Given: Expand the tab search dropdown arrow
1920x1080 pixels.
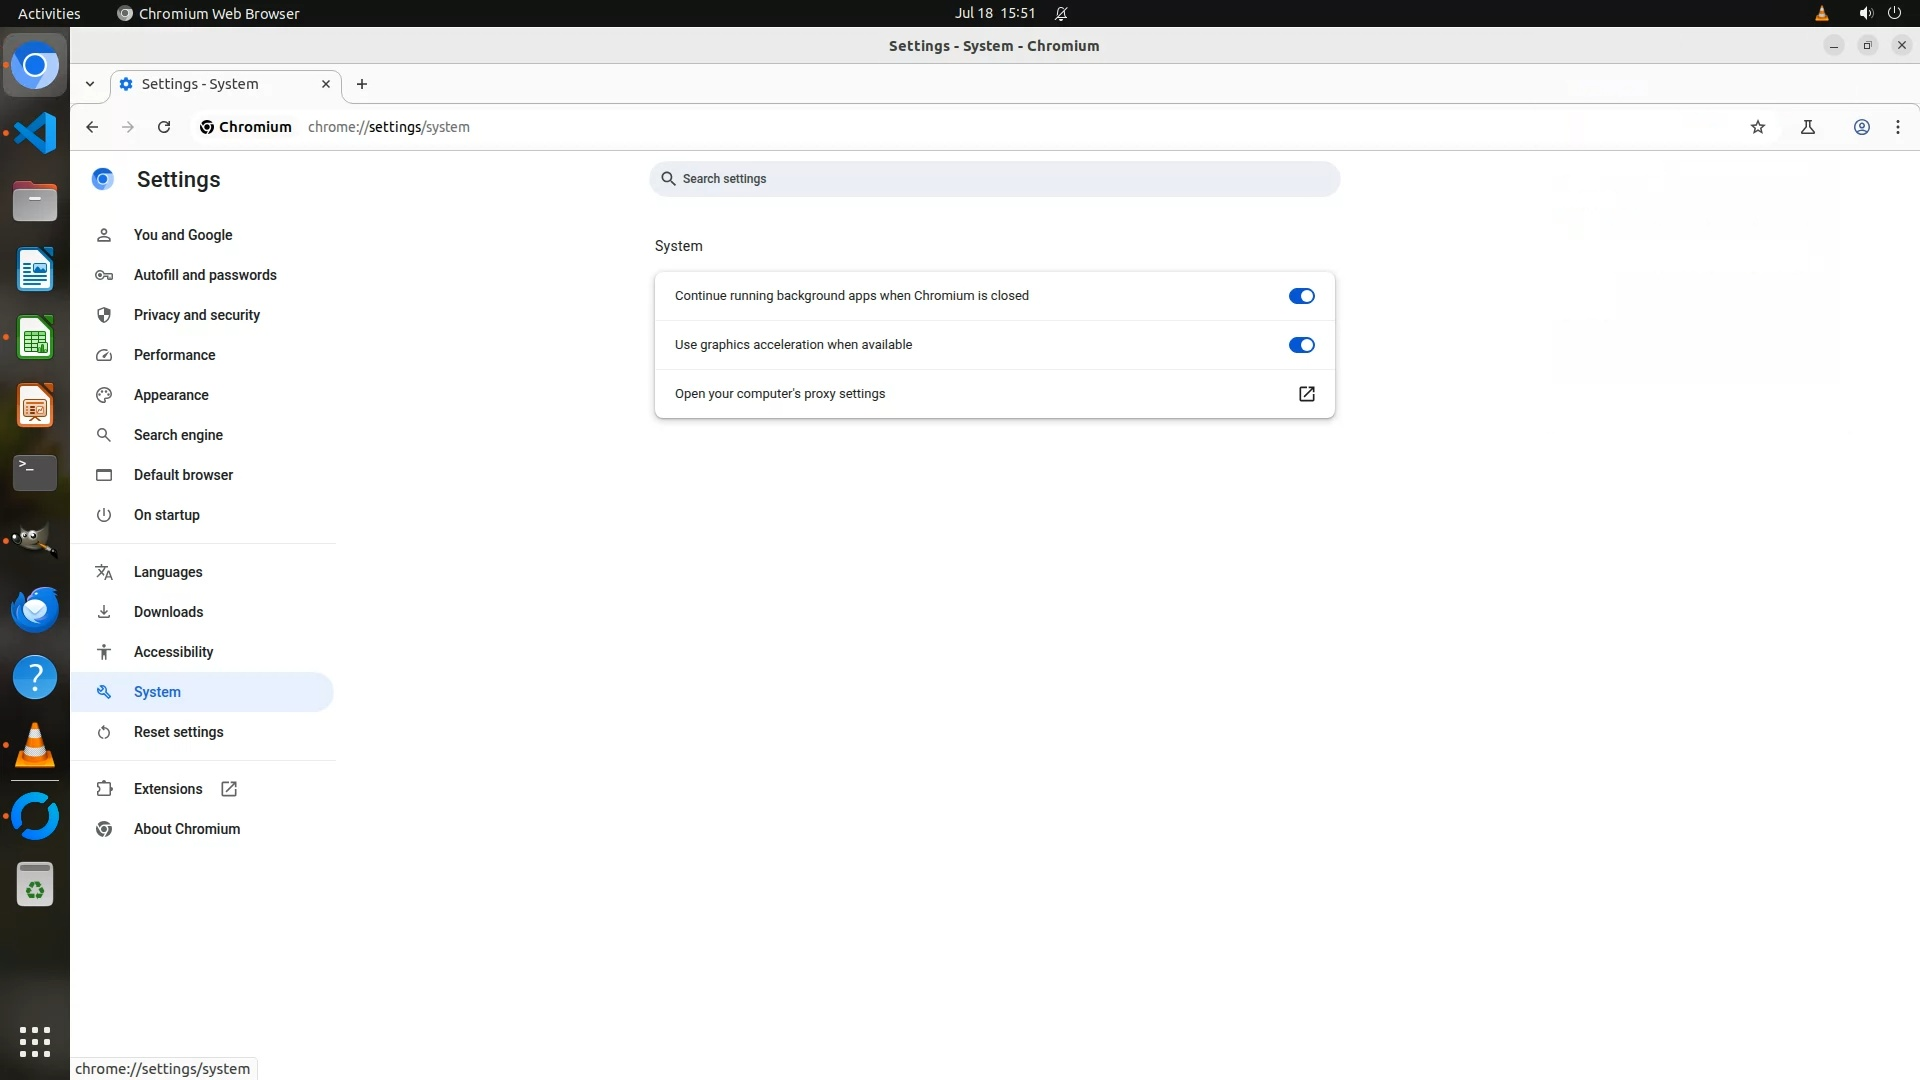Looking at the screenshot, I should (x=90, y=84).
